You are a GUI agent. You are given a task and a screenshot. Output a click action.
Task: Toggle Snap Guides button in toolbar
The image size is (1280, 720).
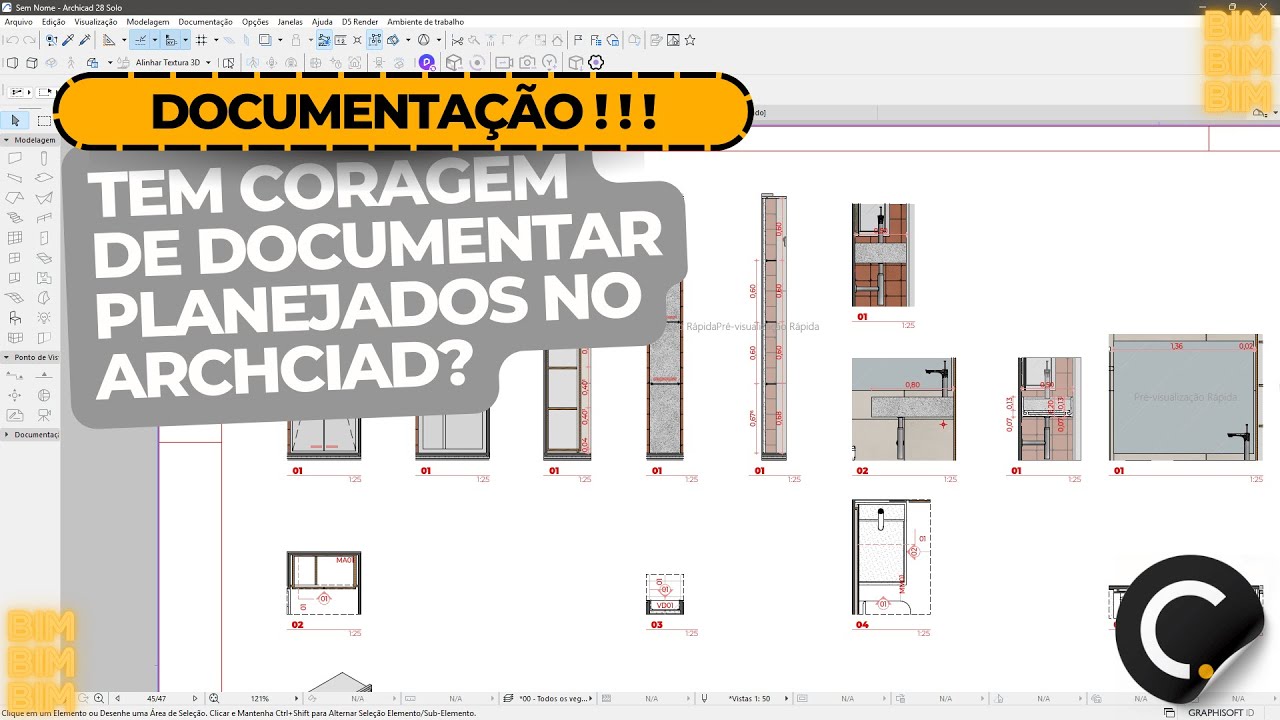tap(171, 40)
